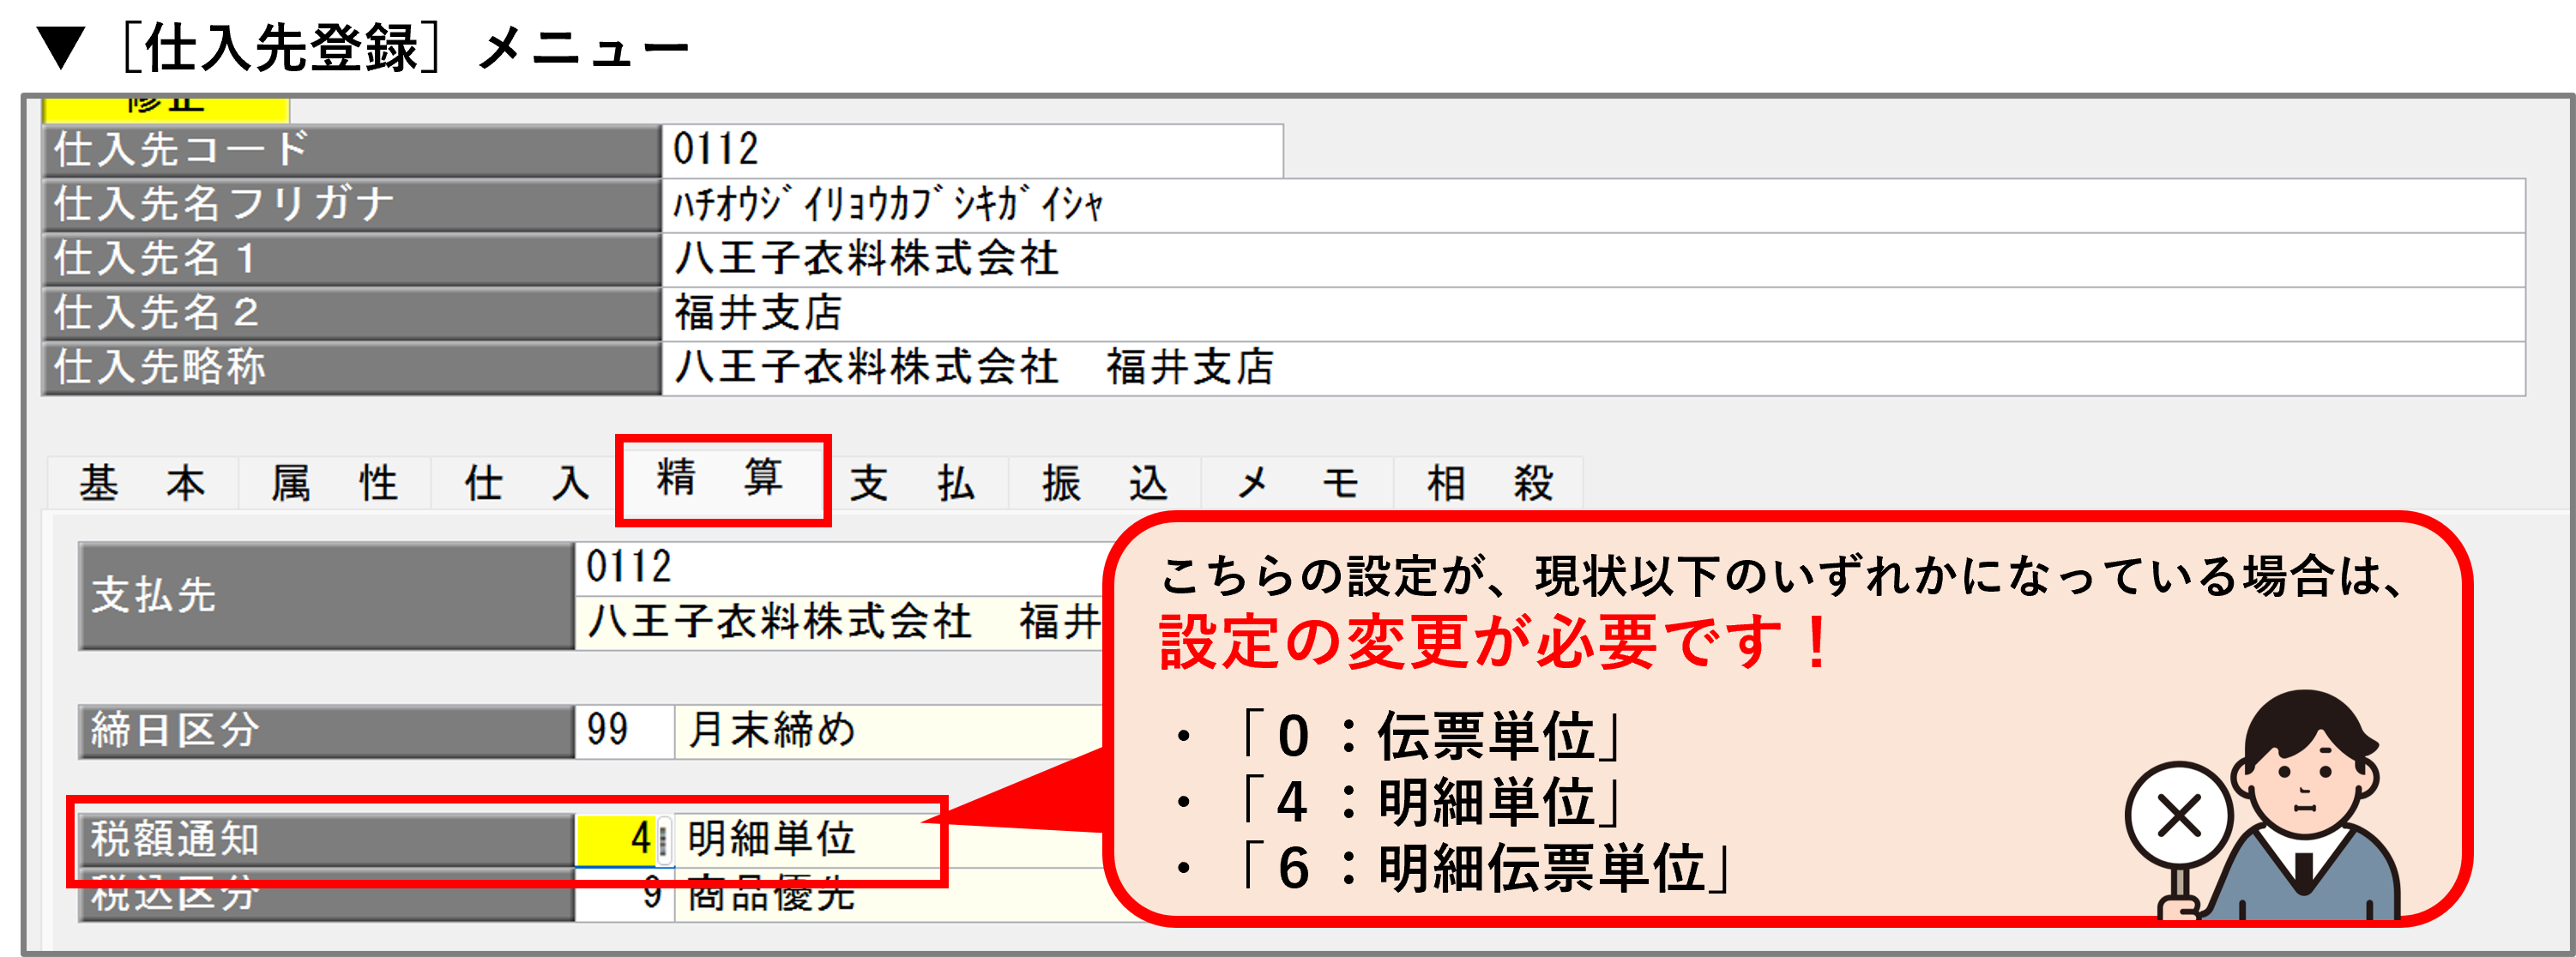This screenshot has width=2576, height=957.
Task: Click the 締日区分 code field 99
Action: [624, 731]
